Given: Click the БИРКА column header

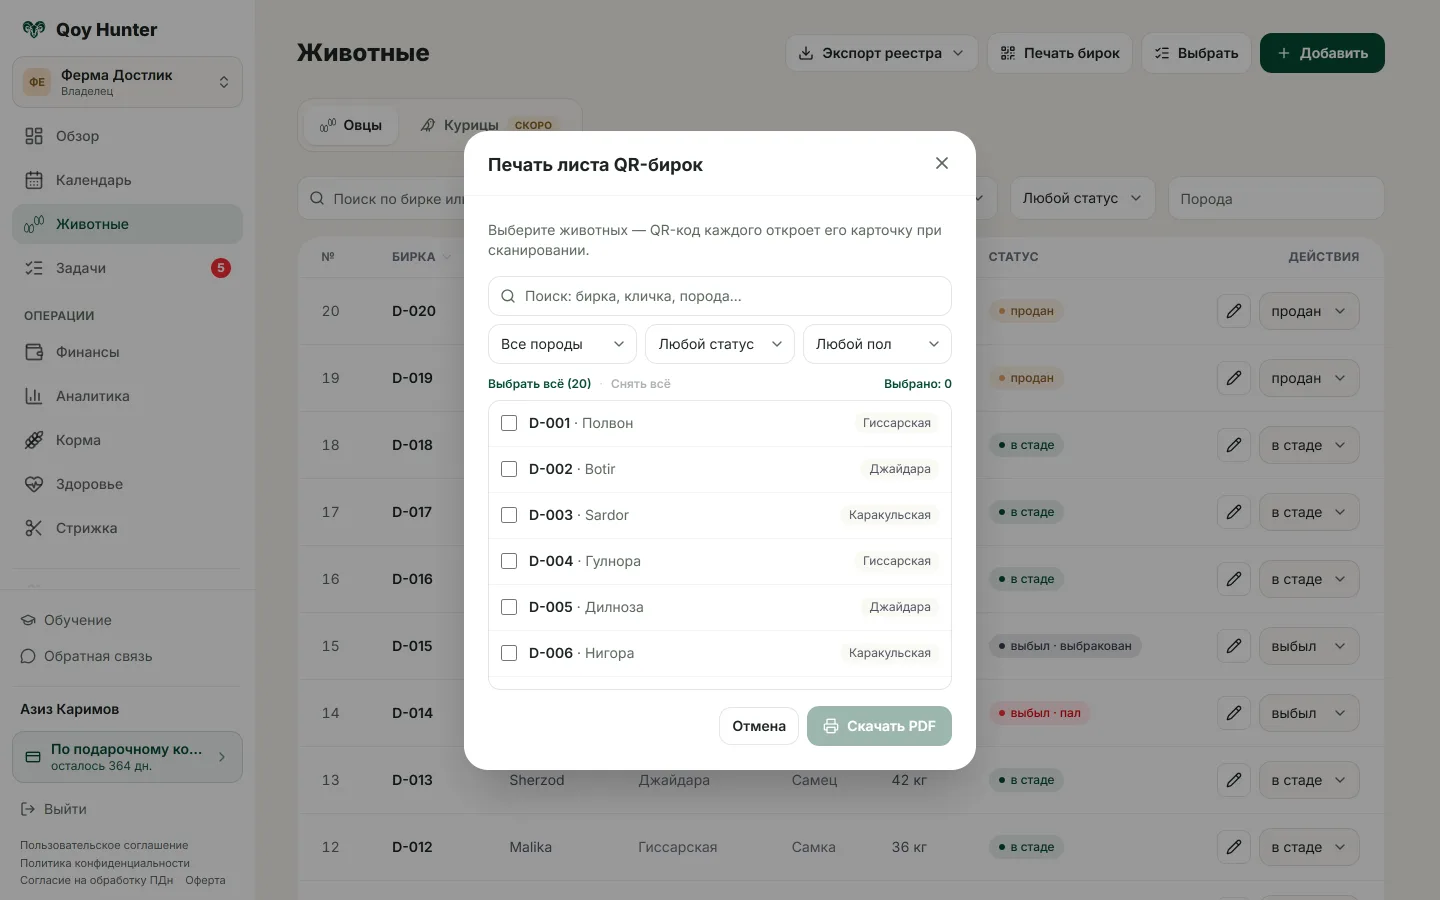Looking at the screenshot, I should (421, 257).
